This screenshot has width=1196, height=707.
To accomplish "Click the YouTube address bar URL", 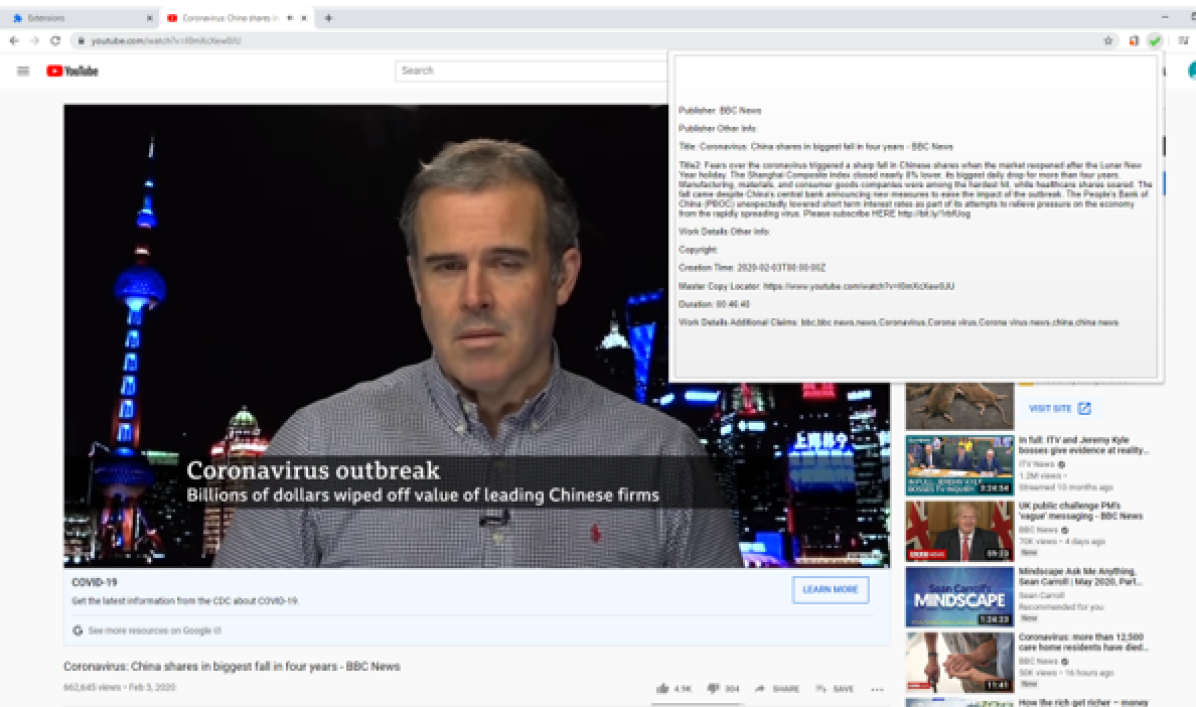I will coord(166,40).
